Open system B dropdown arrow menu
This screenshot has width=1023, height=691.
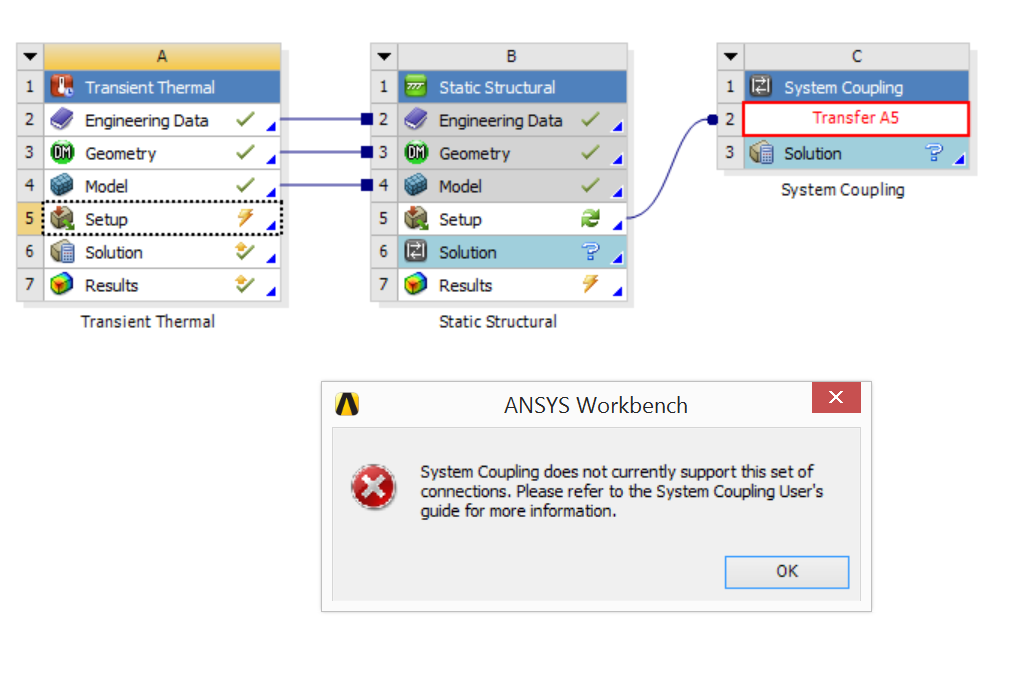384,57
